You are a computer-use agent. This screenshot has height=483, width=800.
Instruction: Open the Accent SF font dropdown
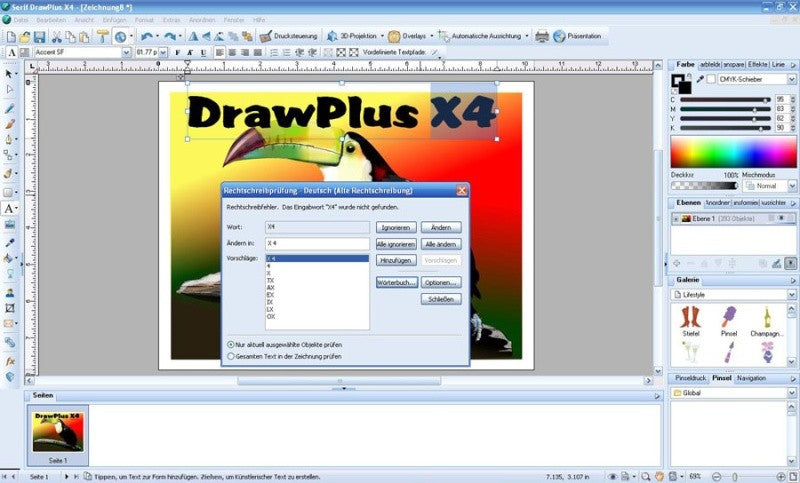click(x=126, y=53)
